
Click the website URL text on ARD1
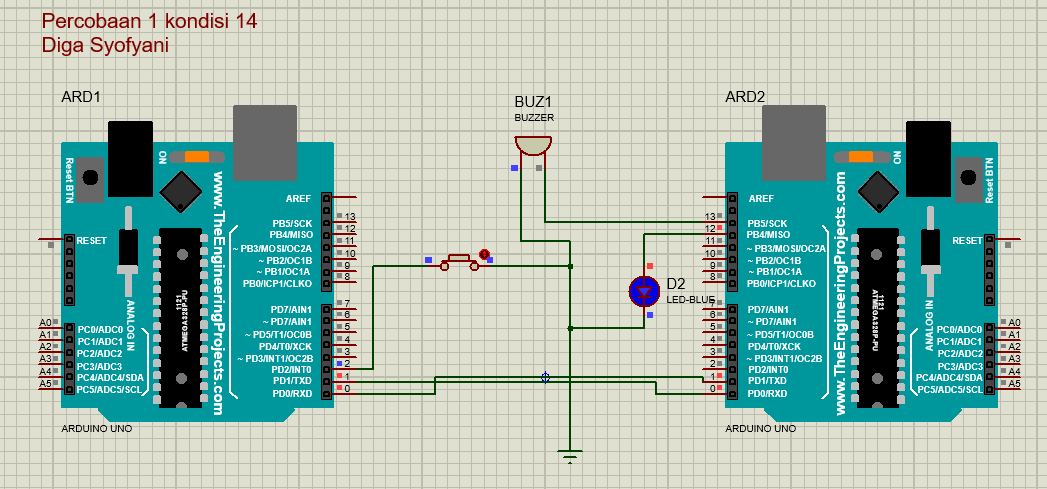(x=218, y=293)
